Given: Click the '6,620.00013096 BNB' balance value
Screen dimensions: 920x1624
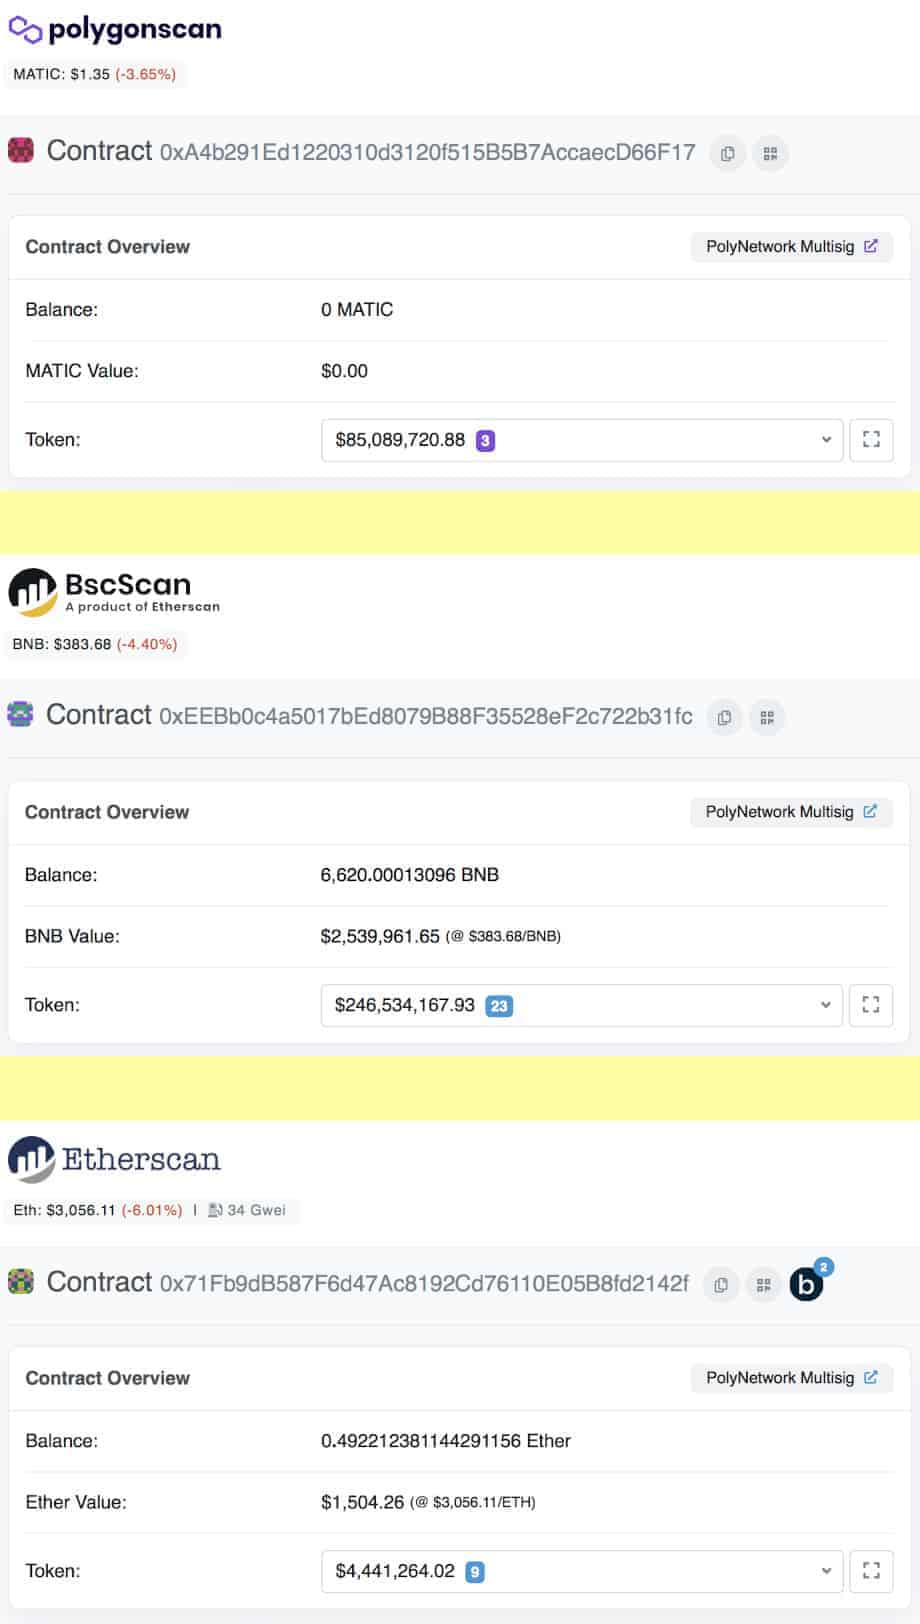Looking at the screenshot, I should (410, 875).
